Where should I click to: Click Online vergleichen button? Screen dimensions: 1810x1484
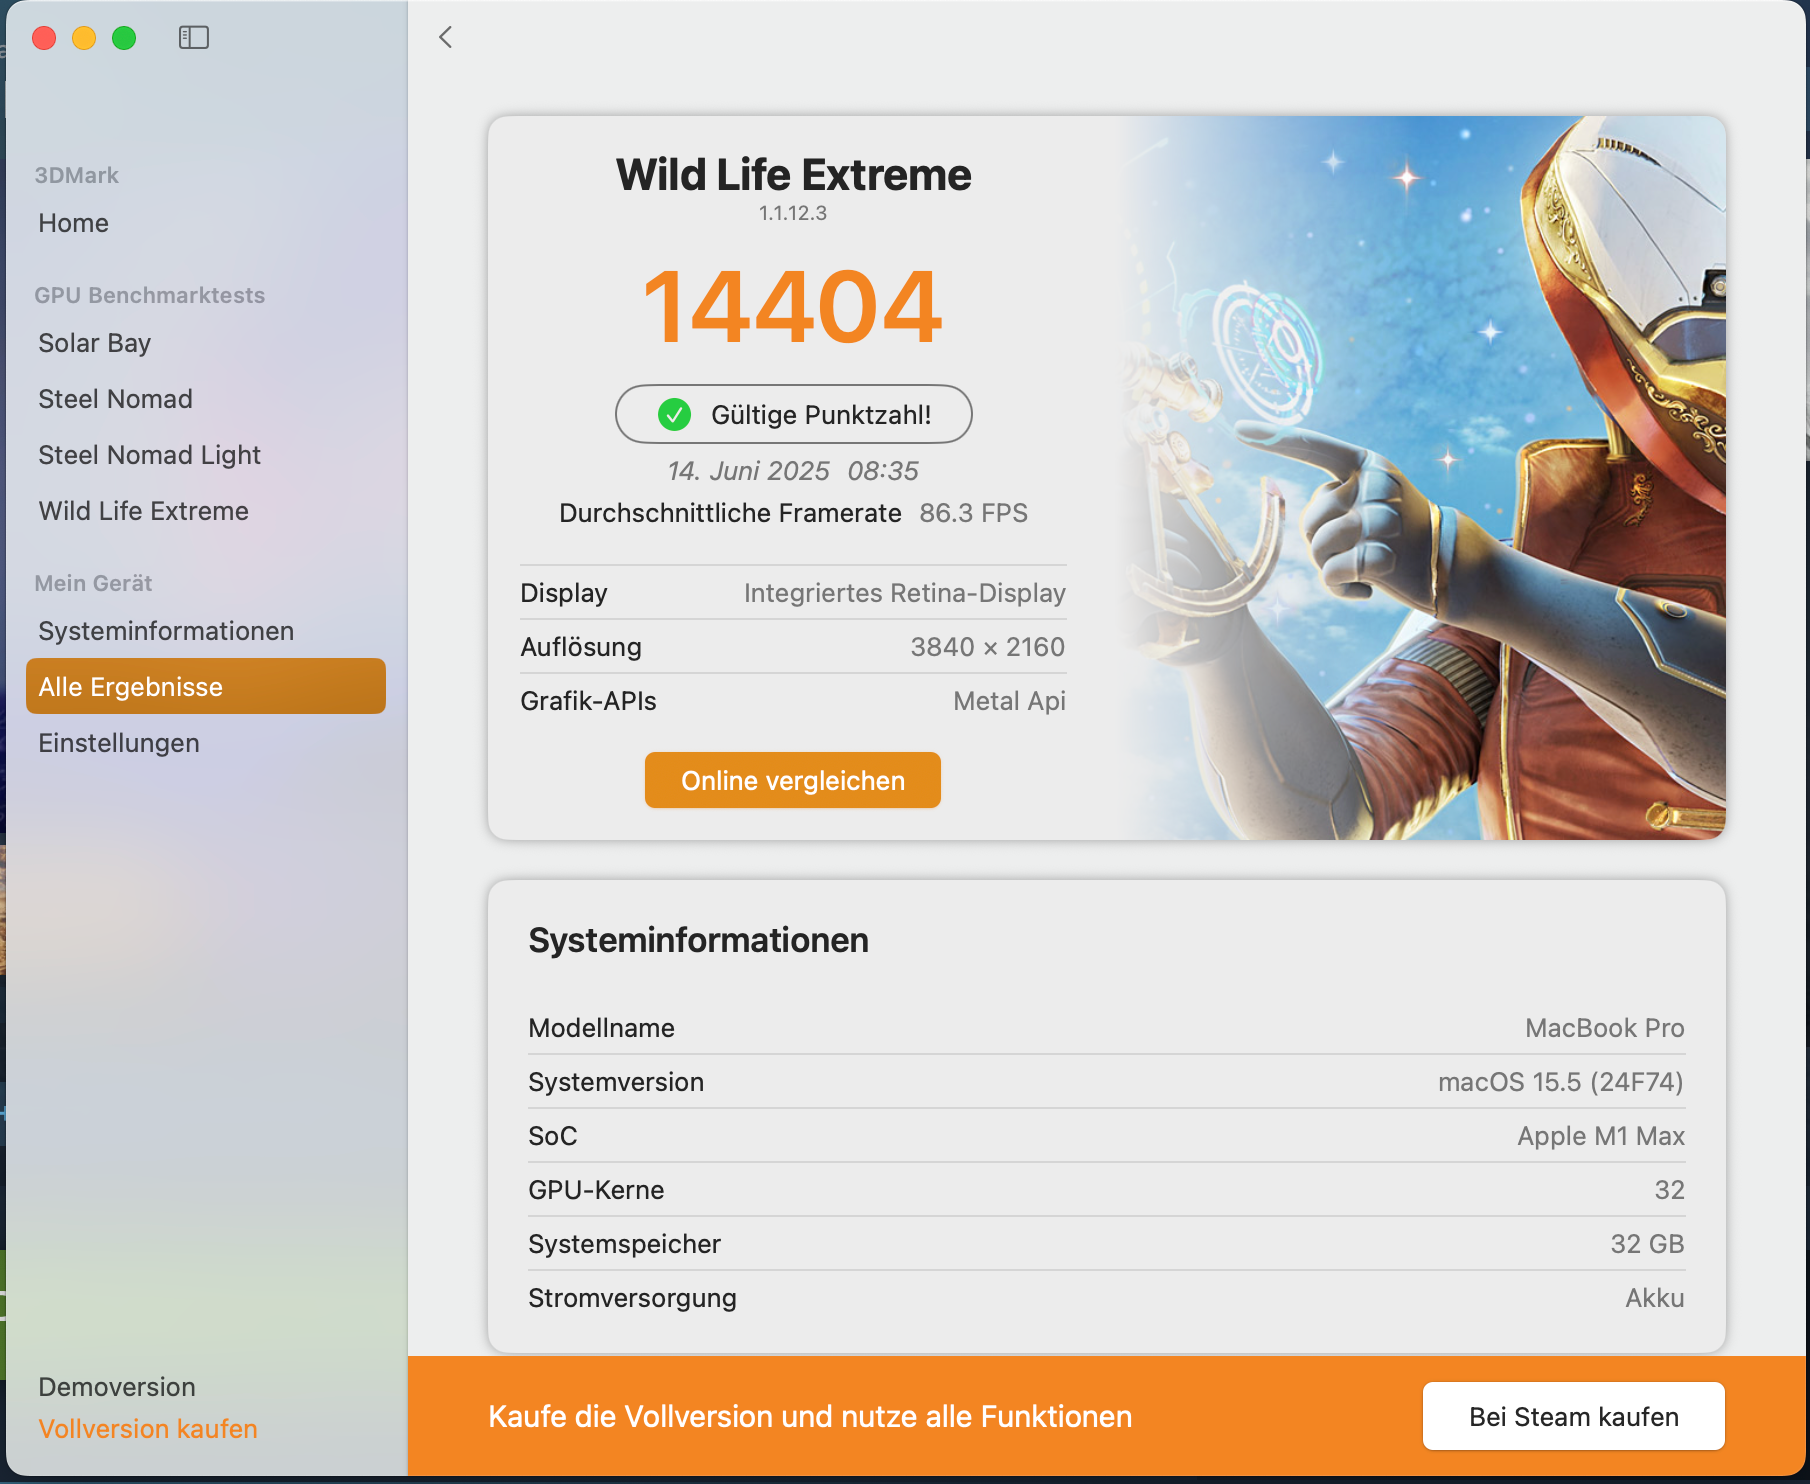tap(793, 780)
